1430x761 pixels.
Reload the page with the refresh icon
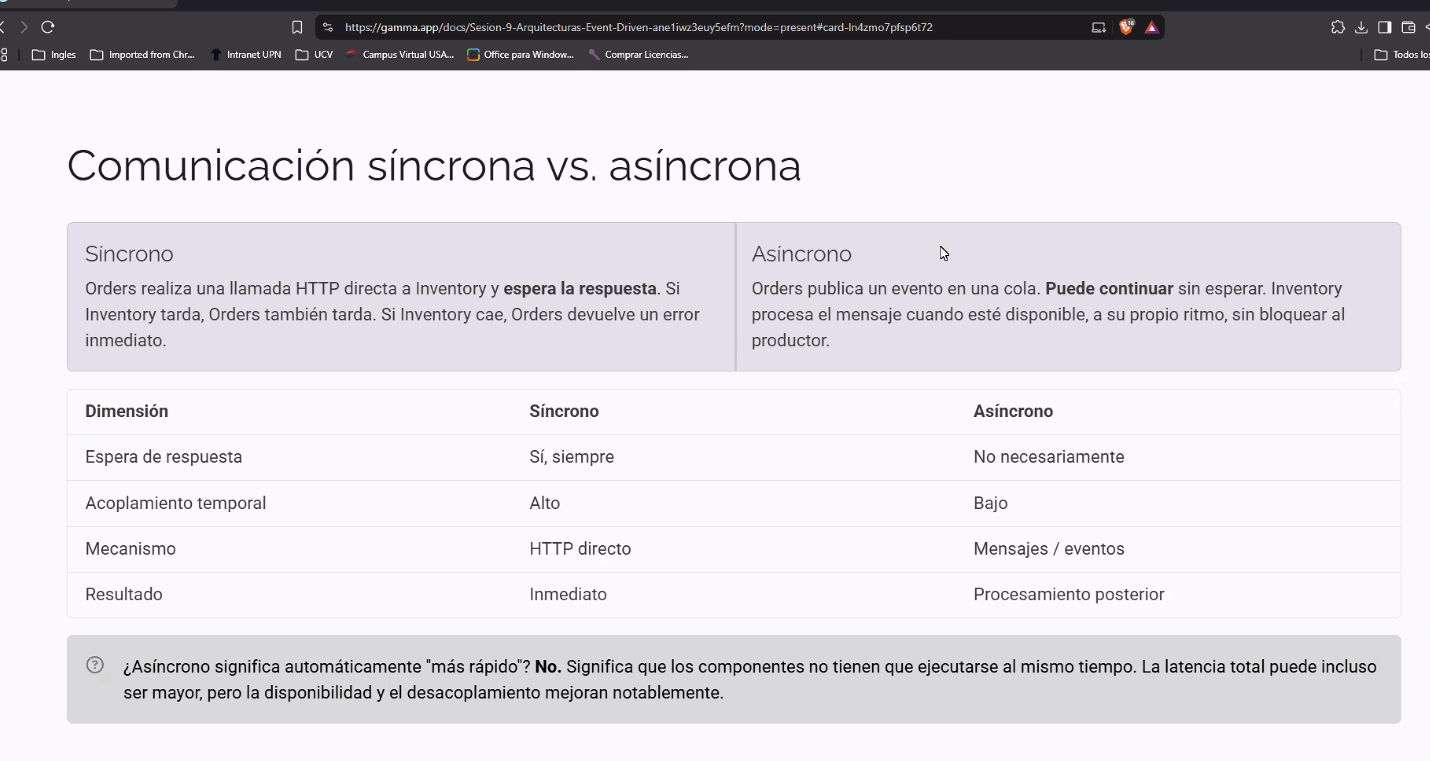48,27
